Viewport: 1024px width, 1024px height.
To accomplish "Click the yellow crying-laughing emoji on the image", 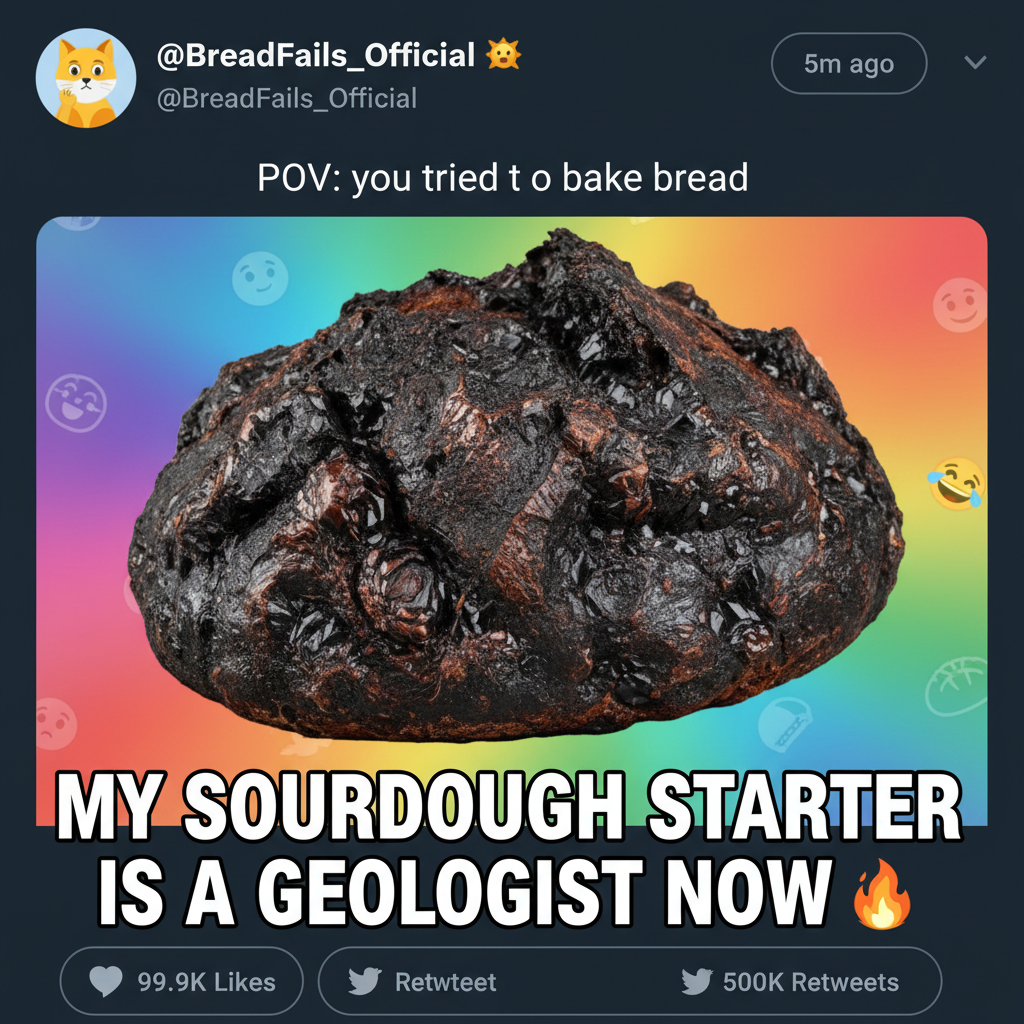I will [955, 483].
